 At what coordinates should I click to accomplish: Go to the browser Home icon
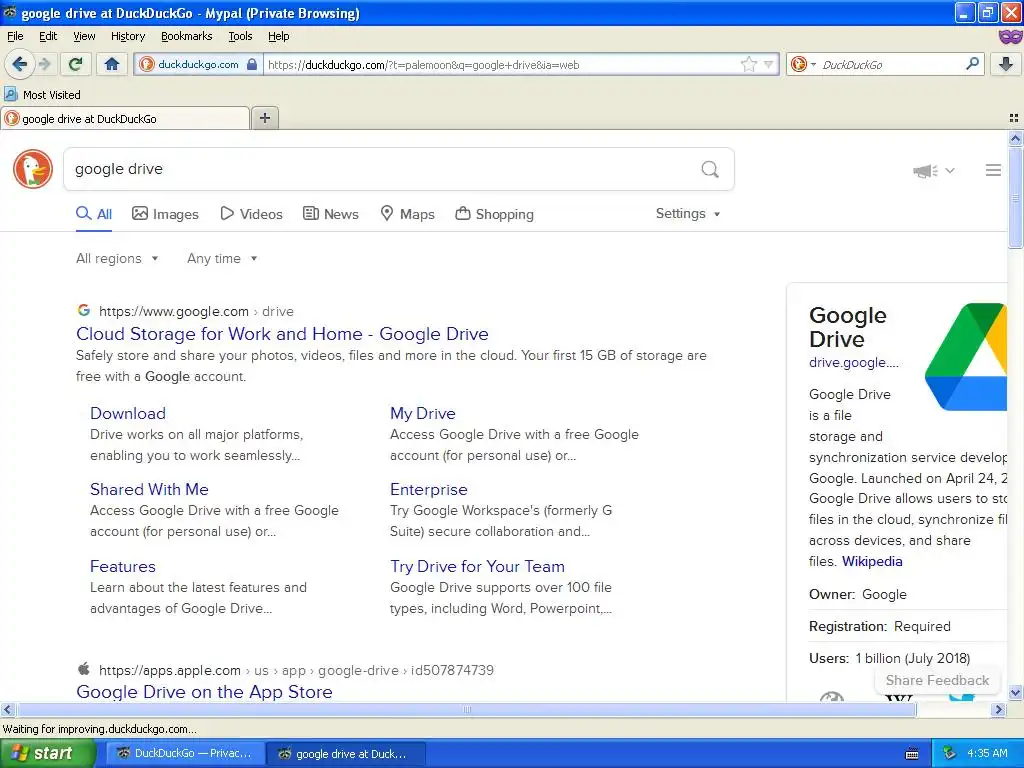click(x=112, y=64)
